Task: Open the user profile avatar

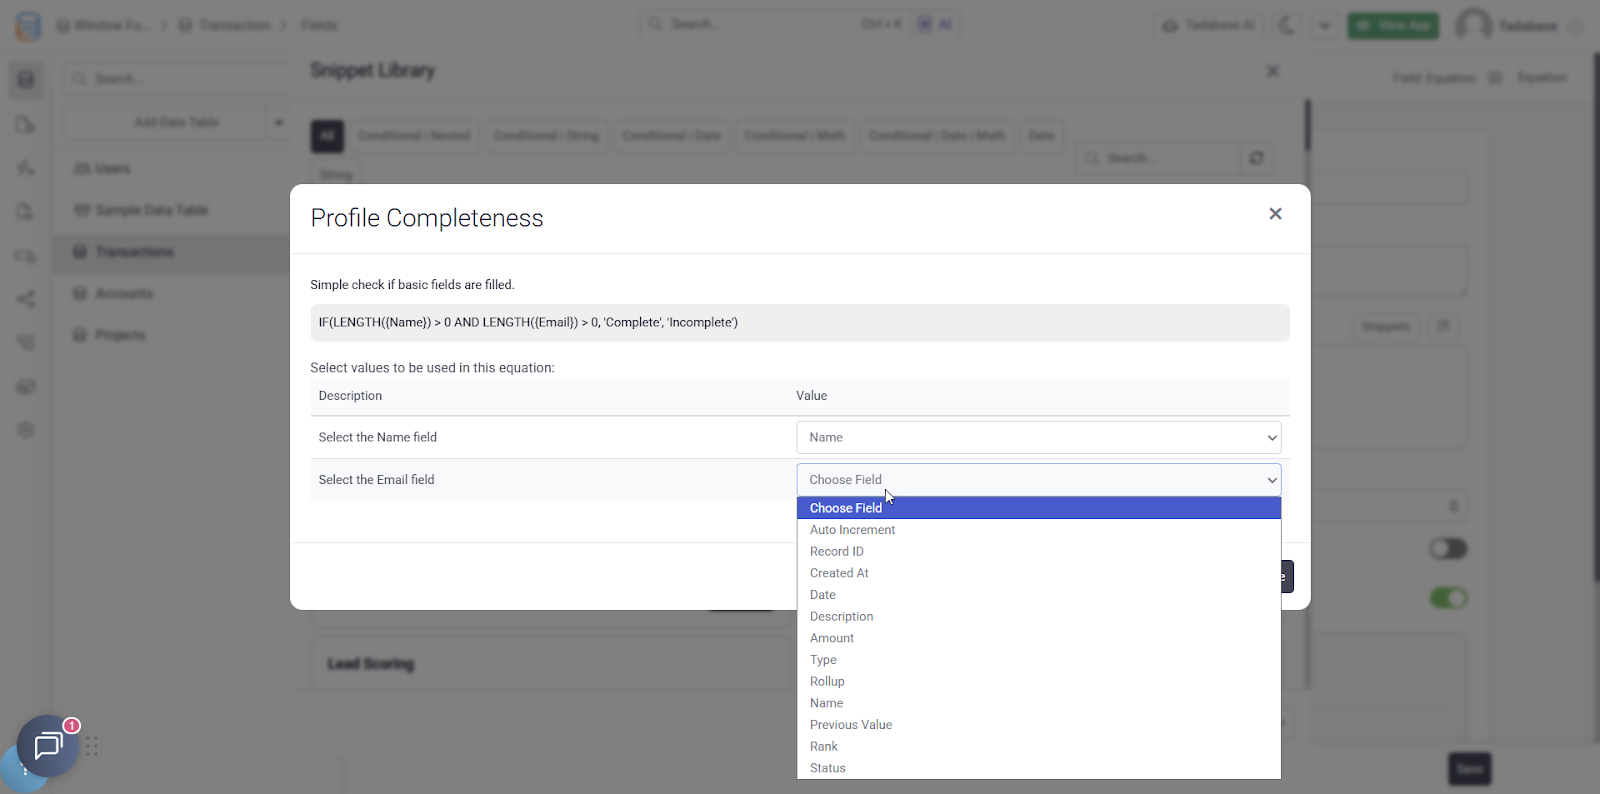Action: click(x=1473, y=26)
